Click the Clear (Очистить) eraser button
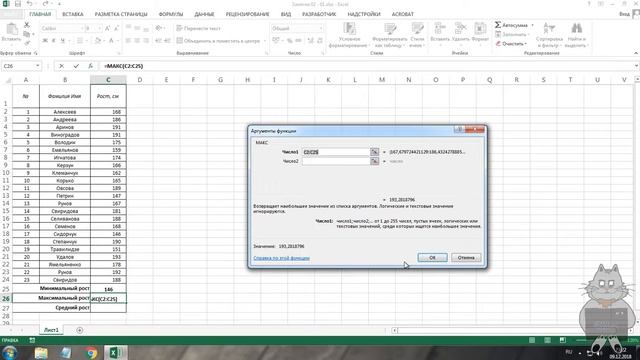 510,44
